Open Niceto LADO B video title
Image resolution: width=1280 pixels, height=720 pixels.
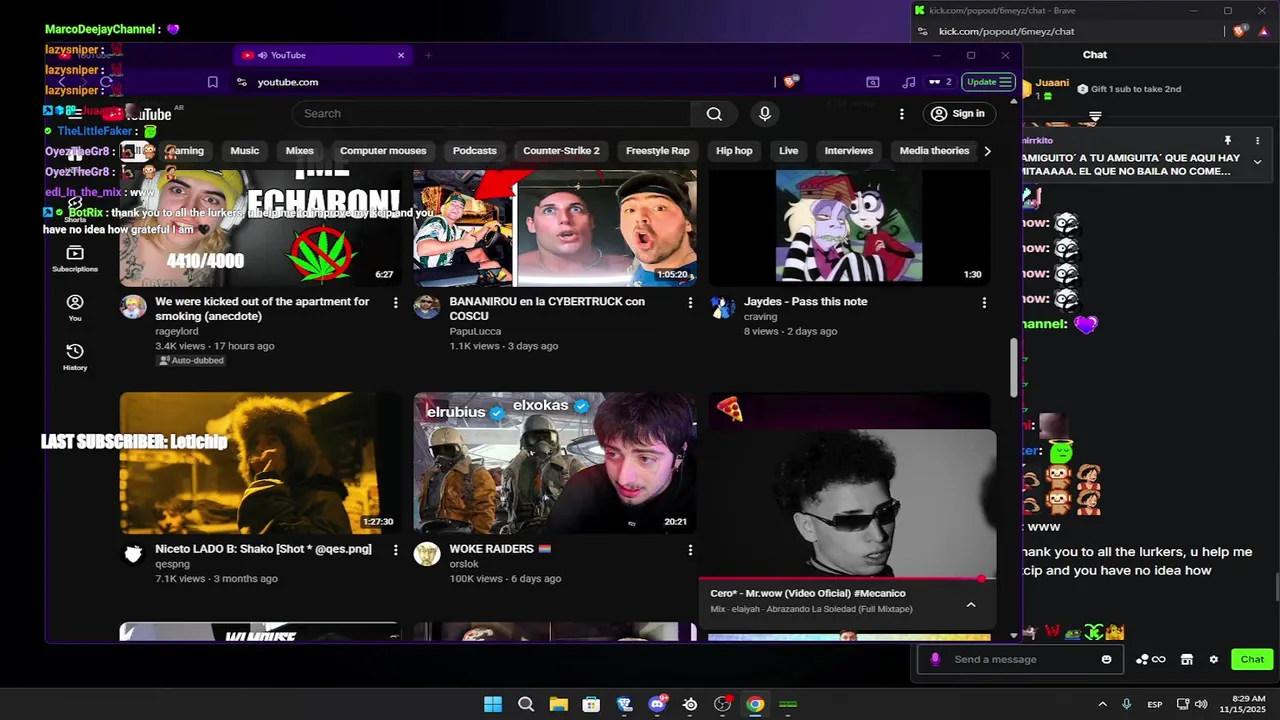click(x=263, y=549)
